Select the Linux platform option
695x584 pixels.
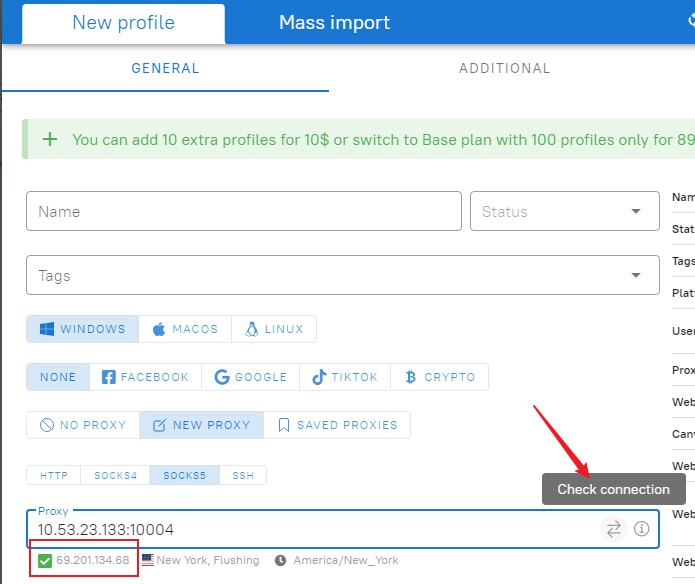274,329
